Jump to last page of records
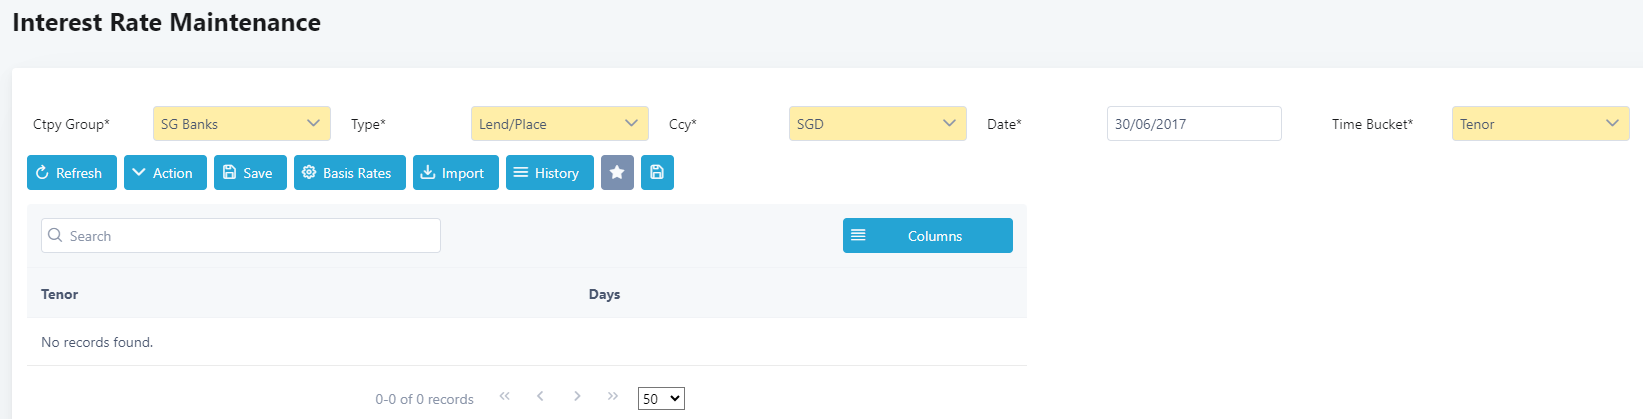The image size is (1643, 419). (x=613, y=397)
